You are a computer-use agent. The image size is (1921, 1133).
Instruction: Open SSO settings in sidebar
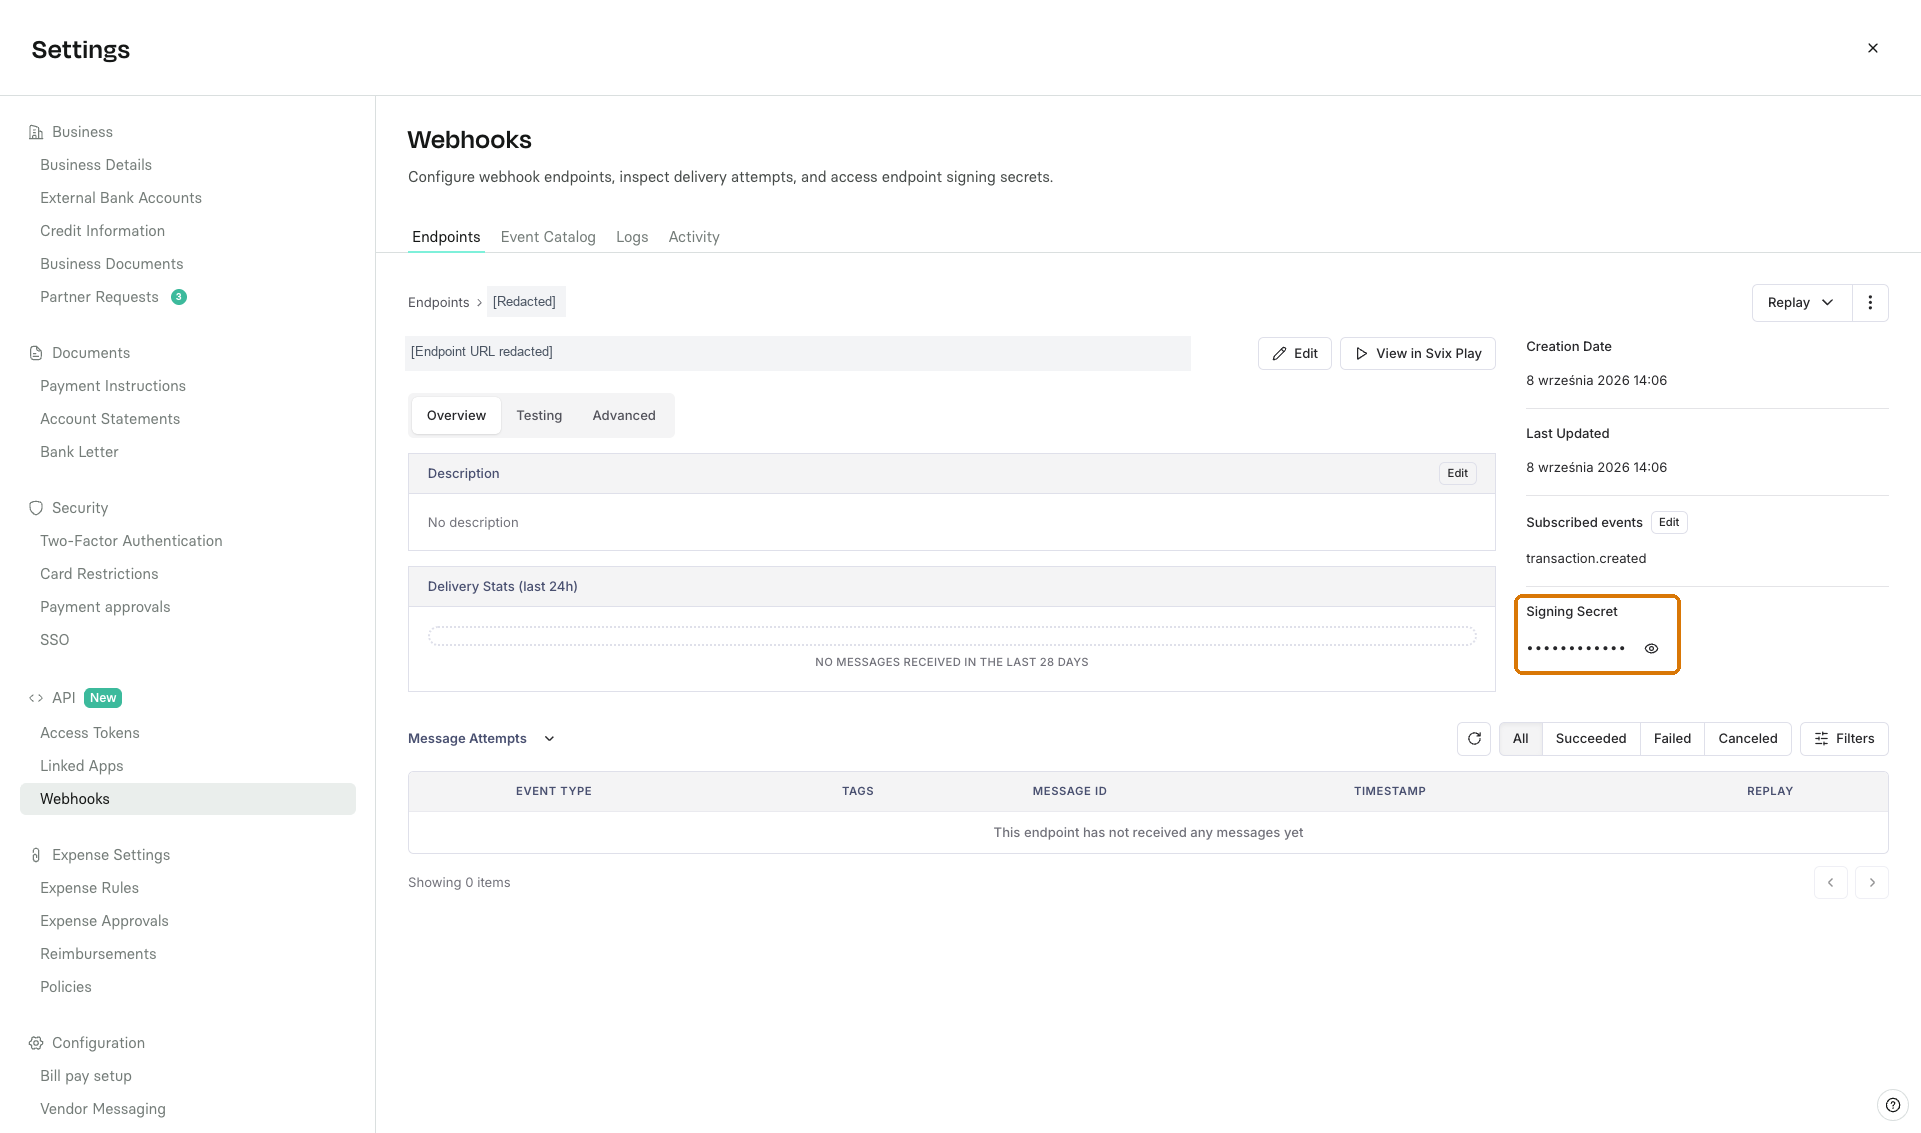click(55, 640)
